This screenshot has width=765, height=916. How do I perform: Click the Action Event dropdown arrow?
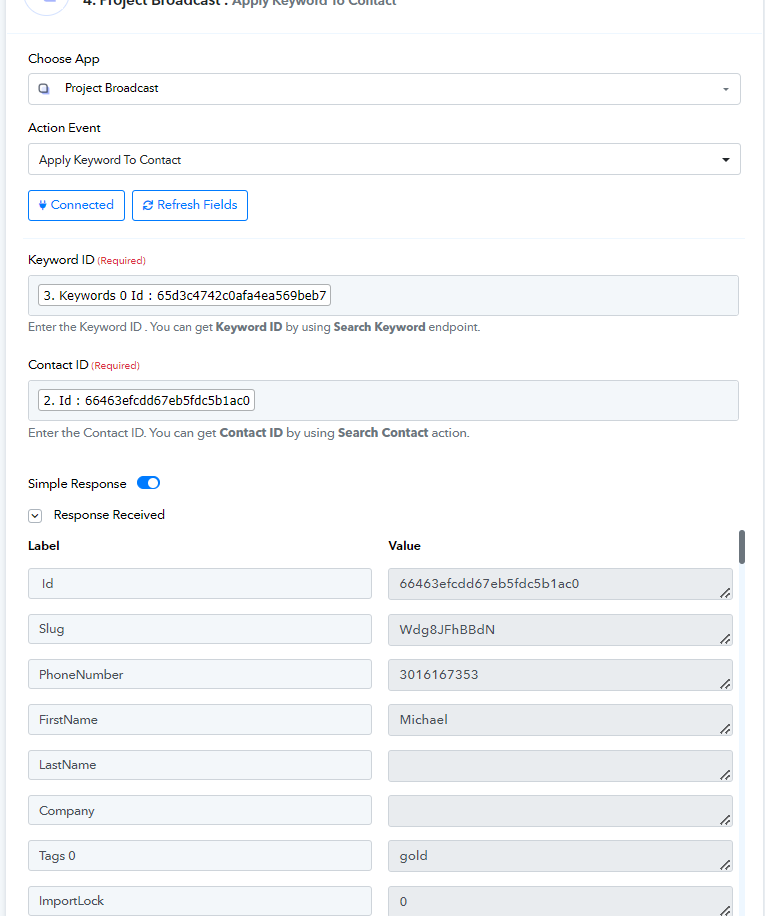click(726, 159)
